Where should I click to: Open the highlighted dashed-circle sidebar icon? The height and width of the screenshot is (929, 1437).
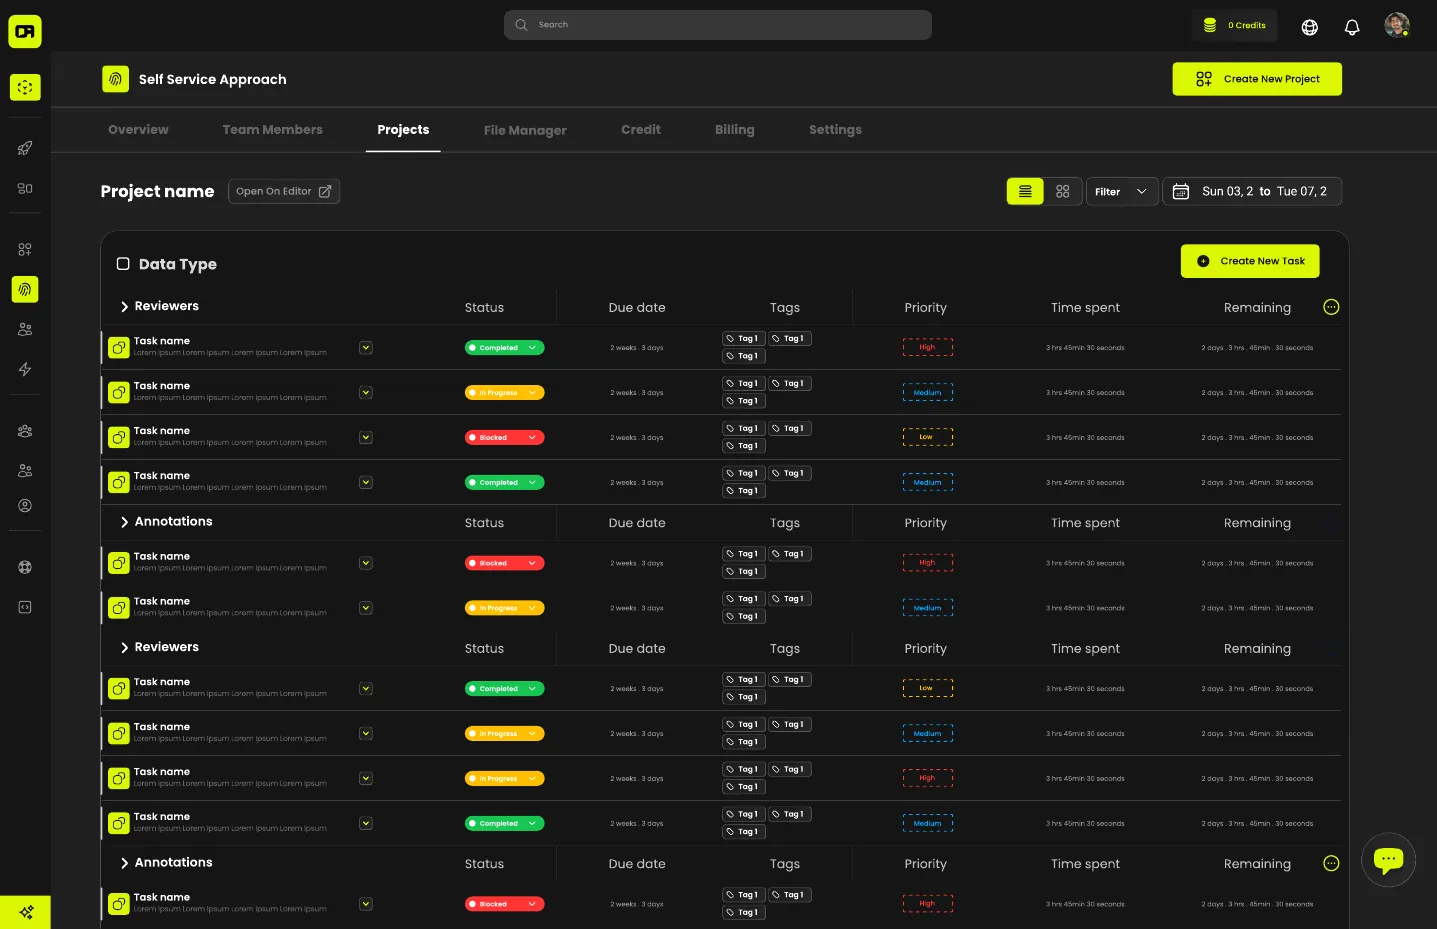coord(25,87)
